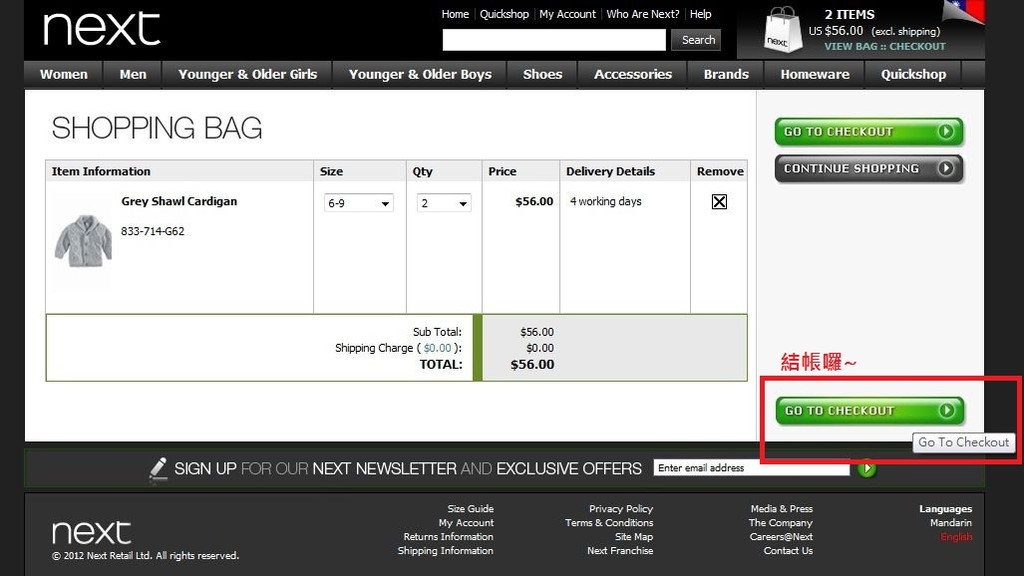The width and height of the screenshot is (1024, 576).
Task: Click the SHOPPING BAG page heading
Action: [157, 128]
